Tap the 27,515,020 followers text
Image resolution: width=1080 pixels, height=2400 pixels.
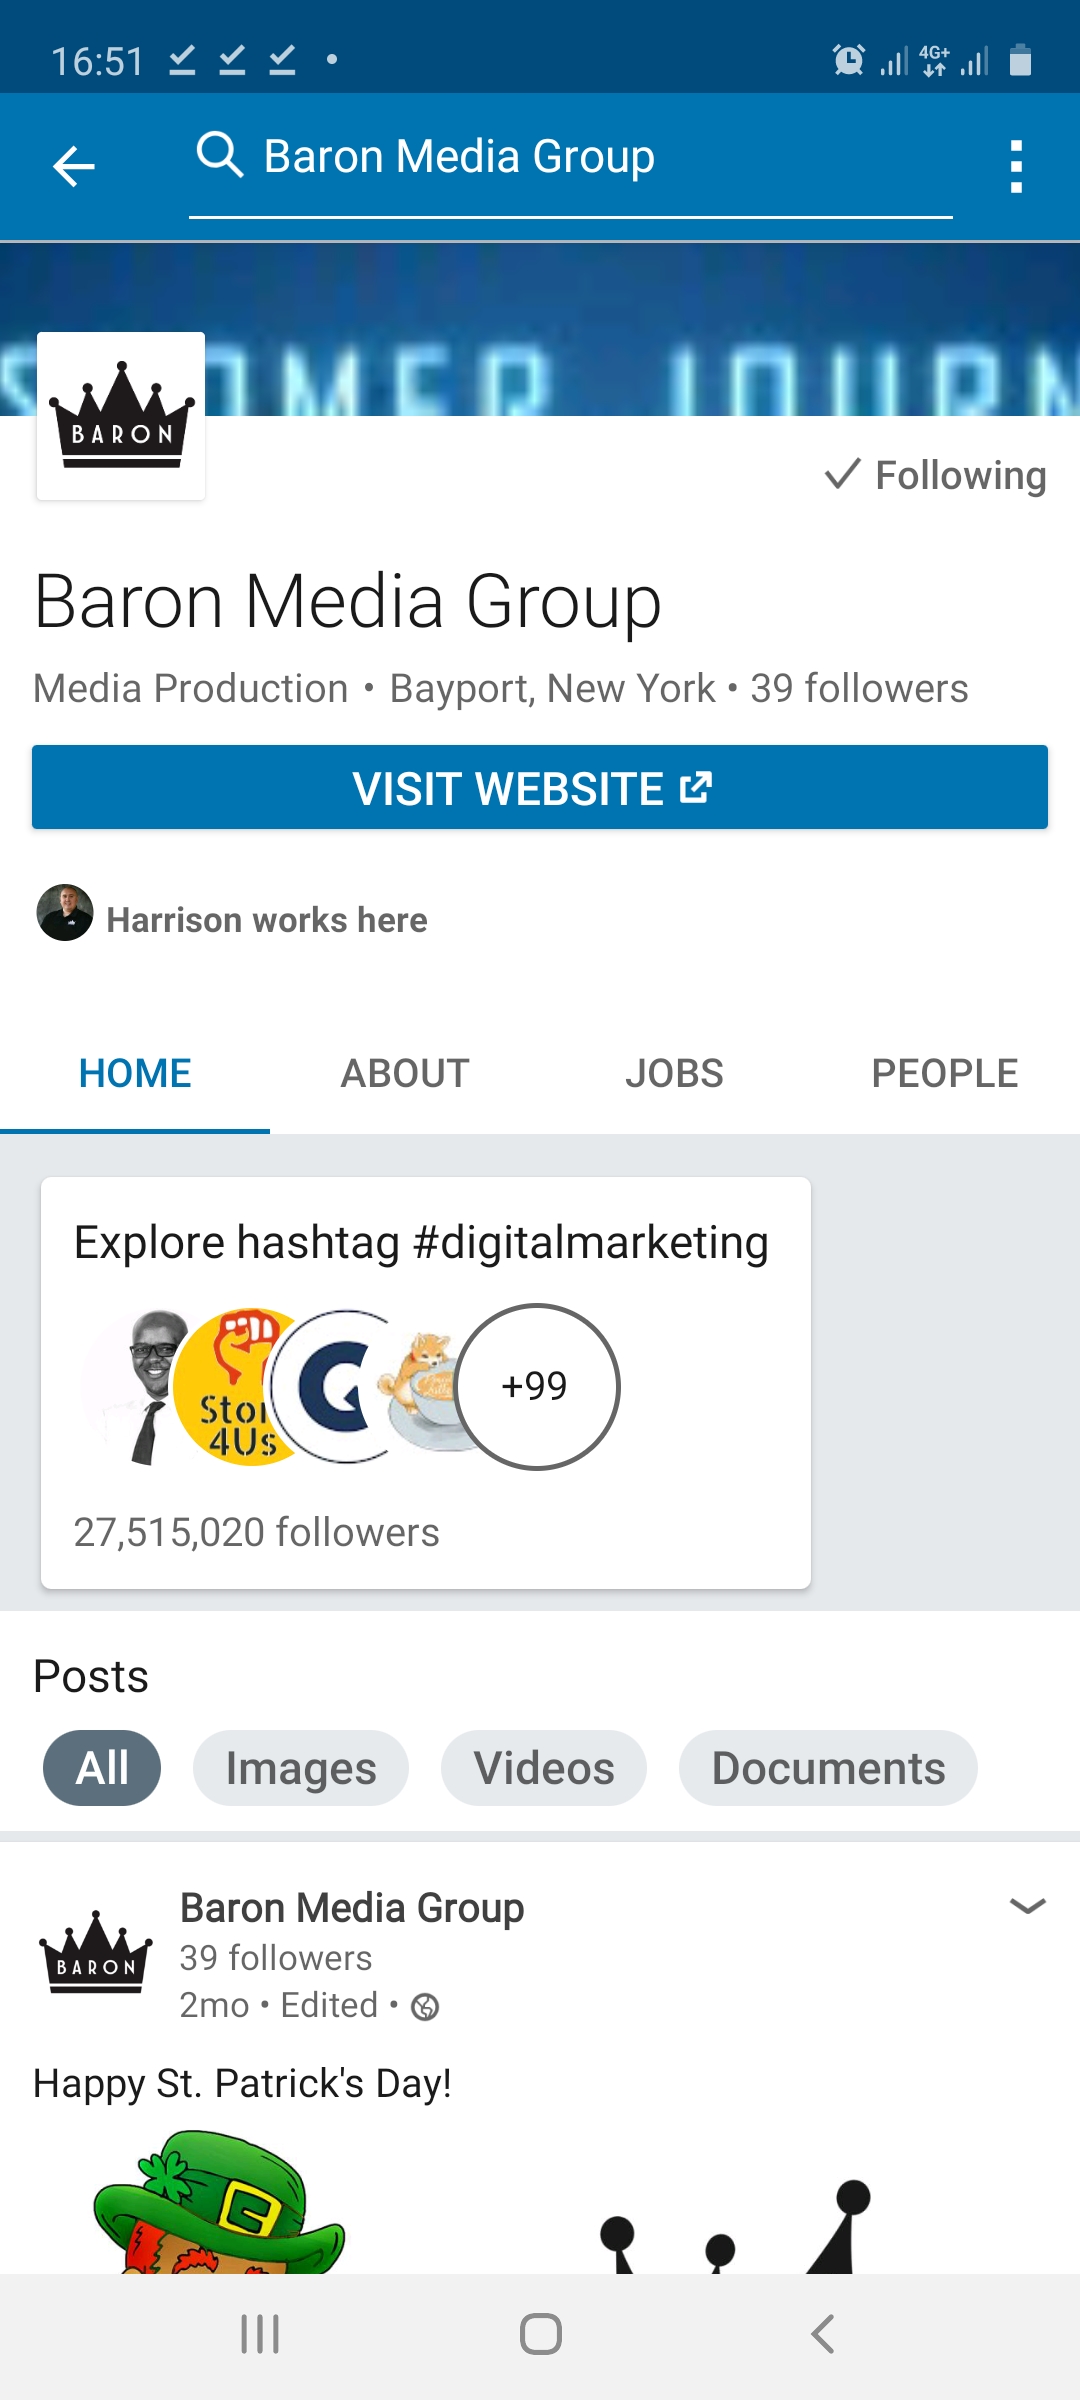[x=257, y=1533]
